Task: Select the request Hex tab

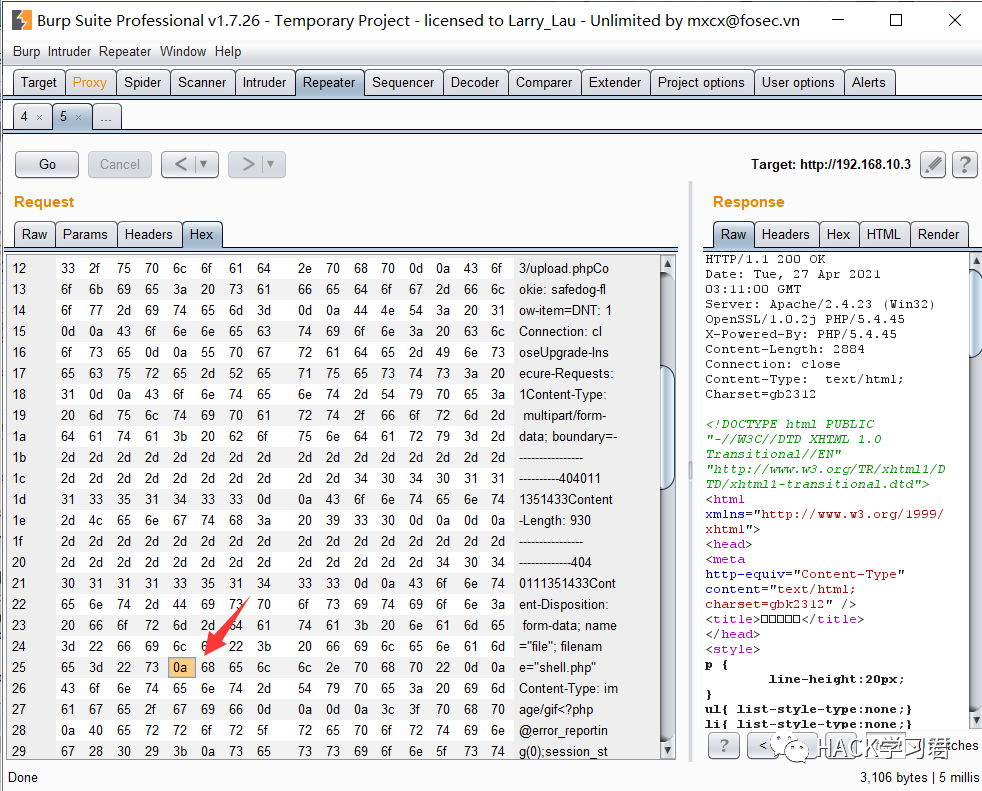Action: click(x=202, y=234)
